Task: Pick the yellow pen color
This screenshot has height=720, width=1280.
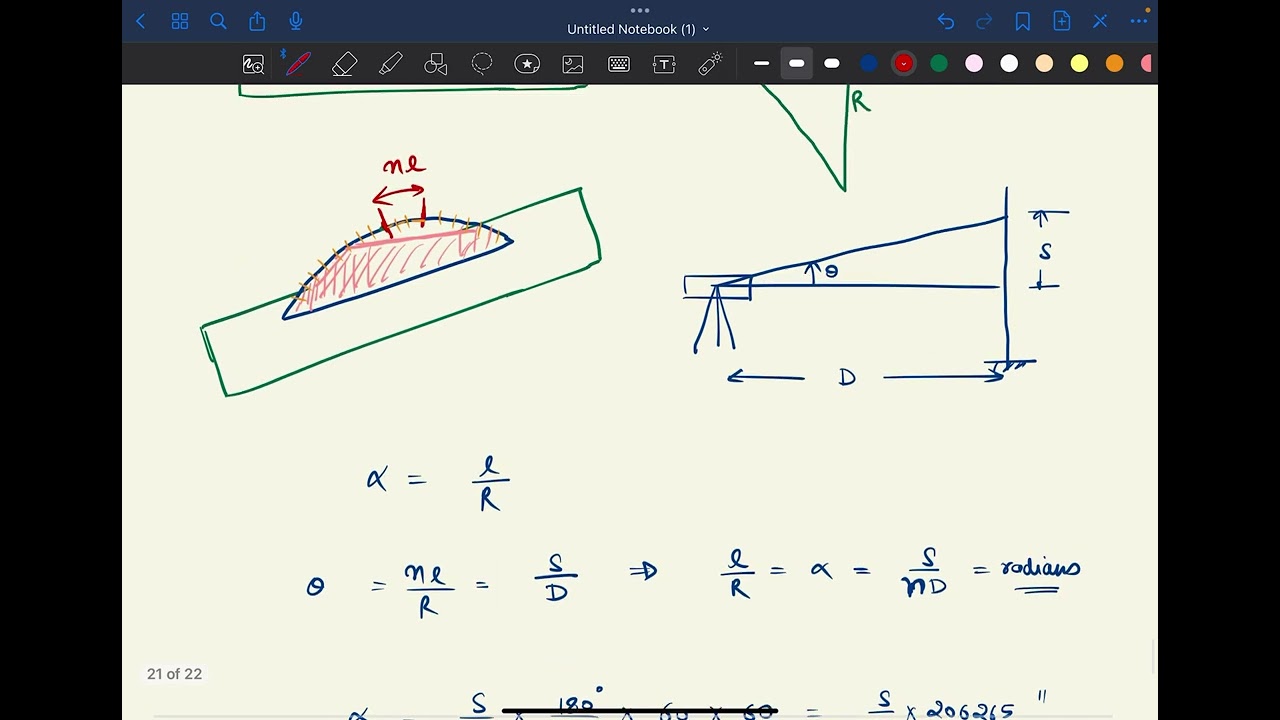Action: [x=1079, y=63]
